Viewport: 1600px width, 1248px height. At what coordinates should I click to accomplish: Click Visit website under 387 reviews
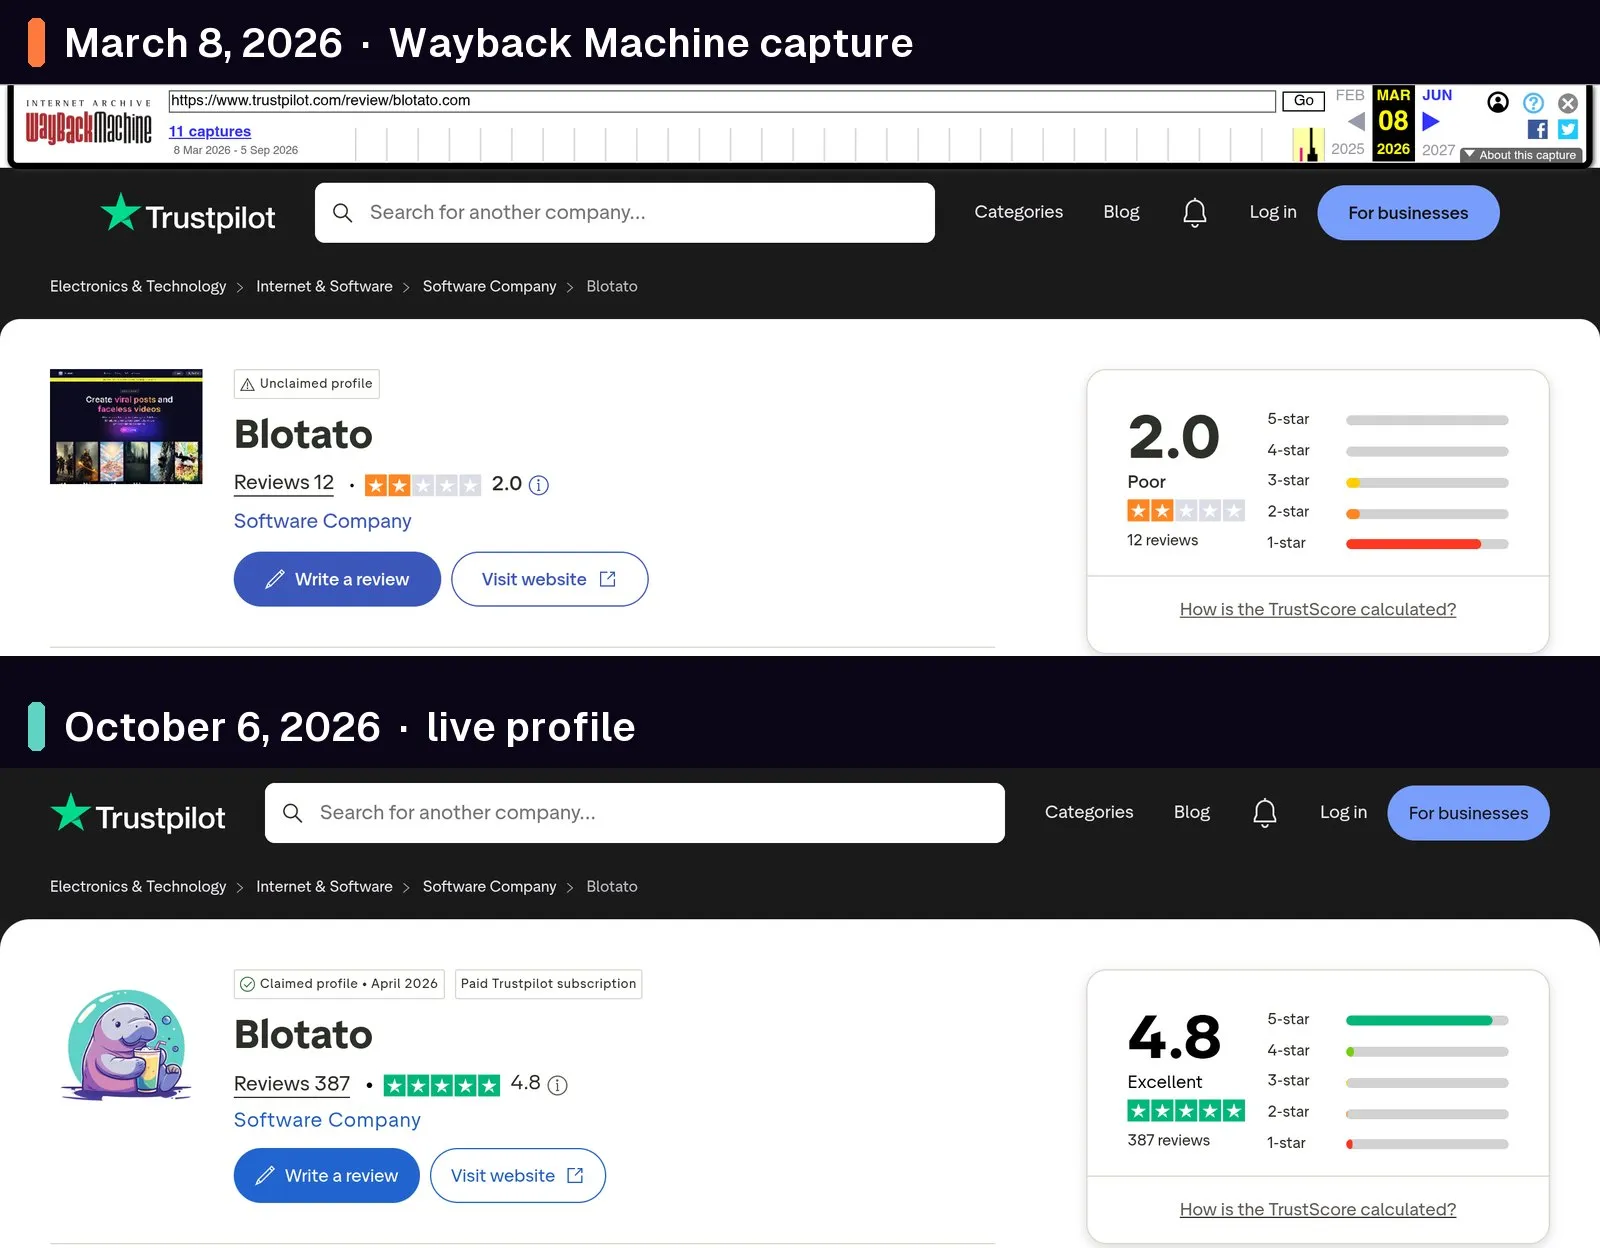(517, 1176)
